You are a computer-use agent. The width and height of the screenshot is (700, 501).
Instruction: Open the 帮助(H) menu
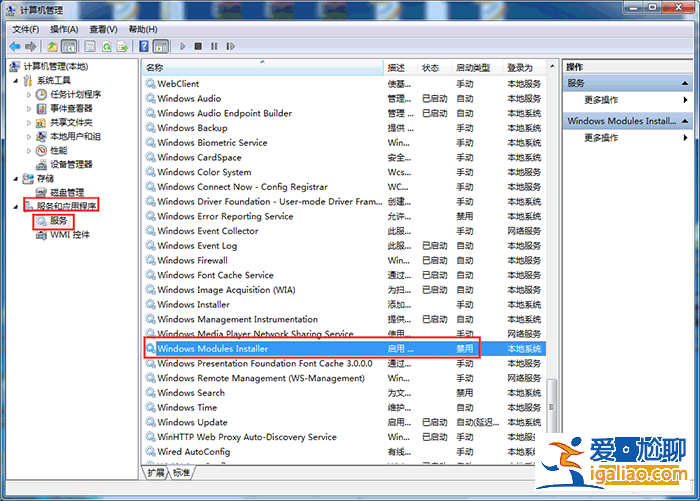[143, 29]
